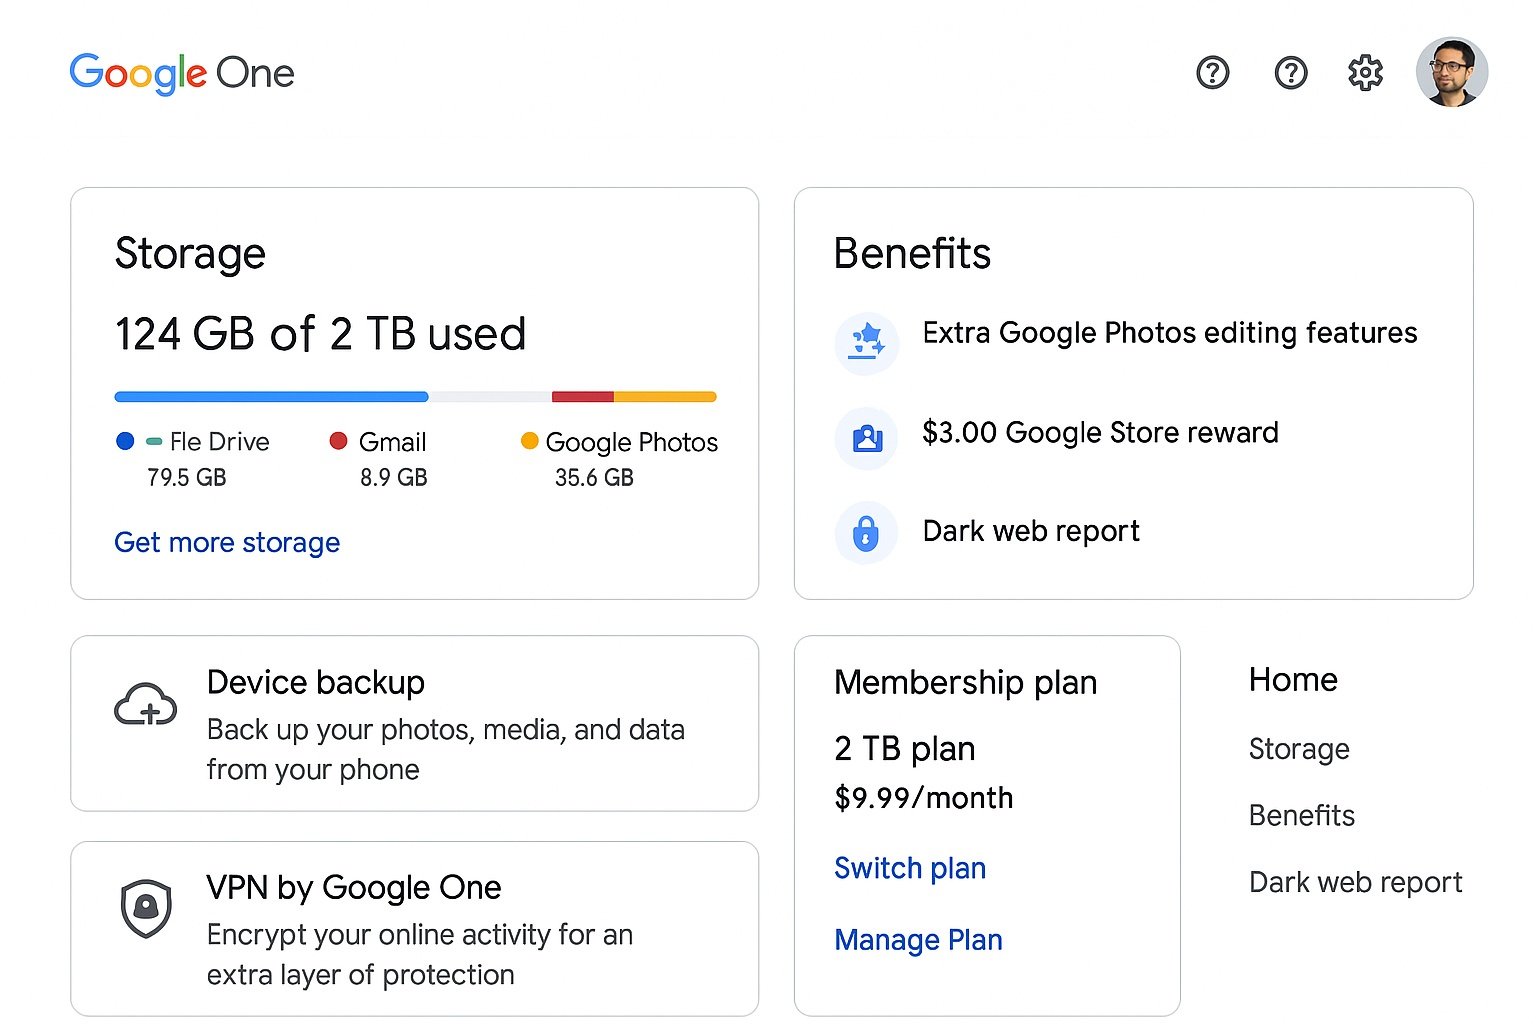
Task: Select Storage in the navigation menu
Action: [x=1298, y=749]
